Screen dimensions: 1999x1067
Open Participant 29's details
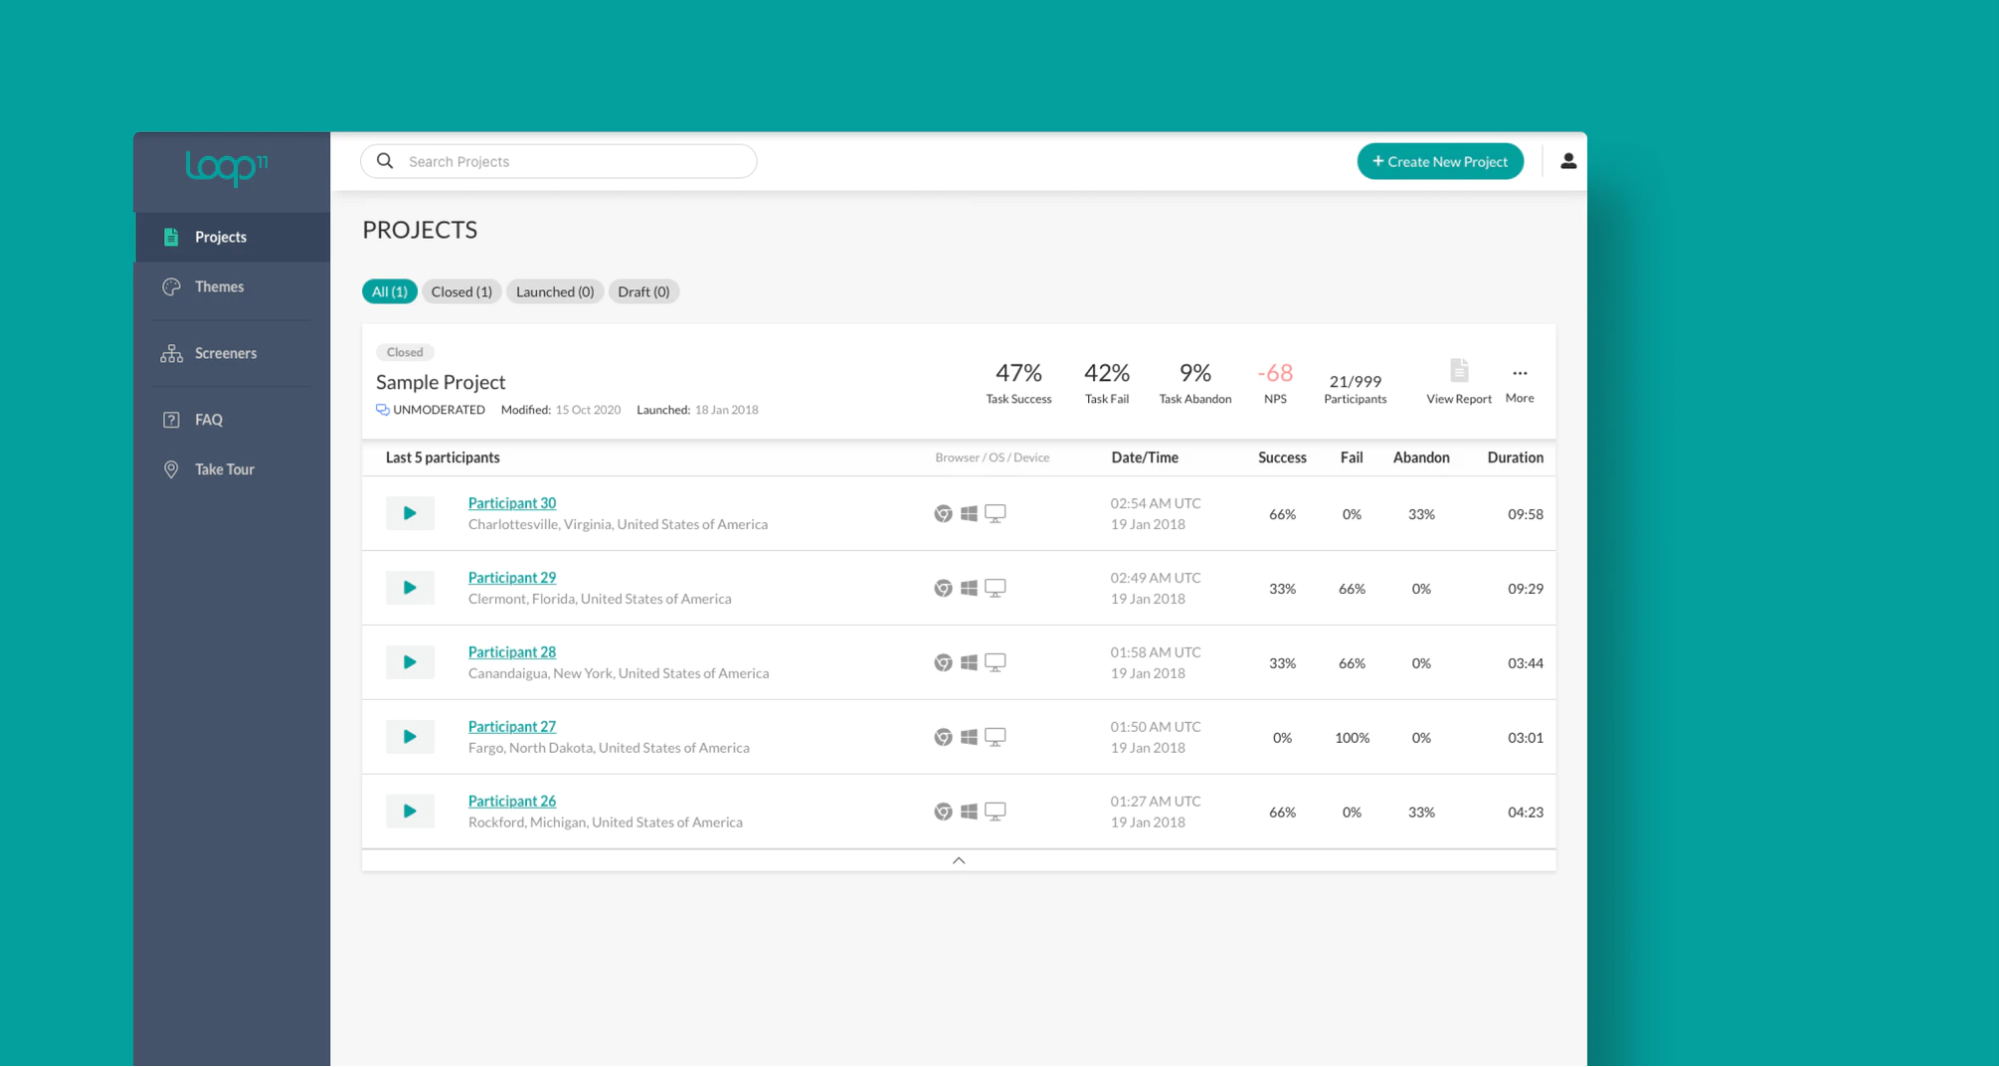(x=511, y=577)
